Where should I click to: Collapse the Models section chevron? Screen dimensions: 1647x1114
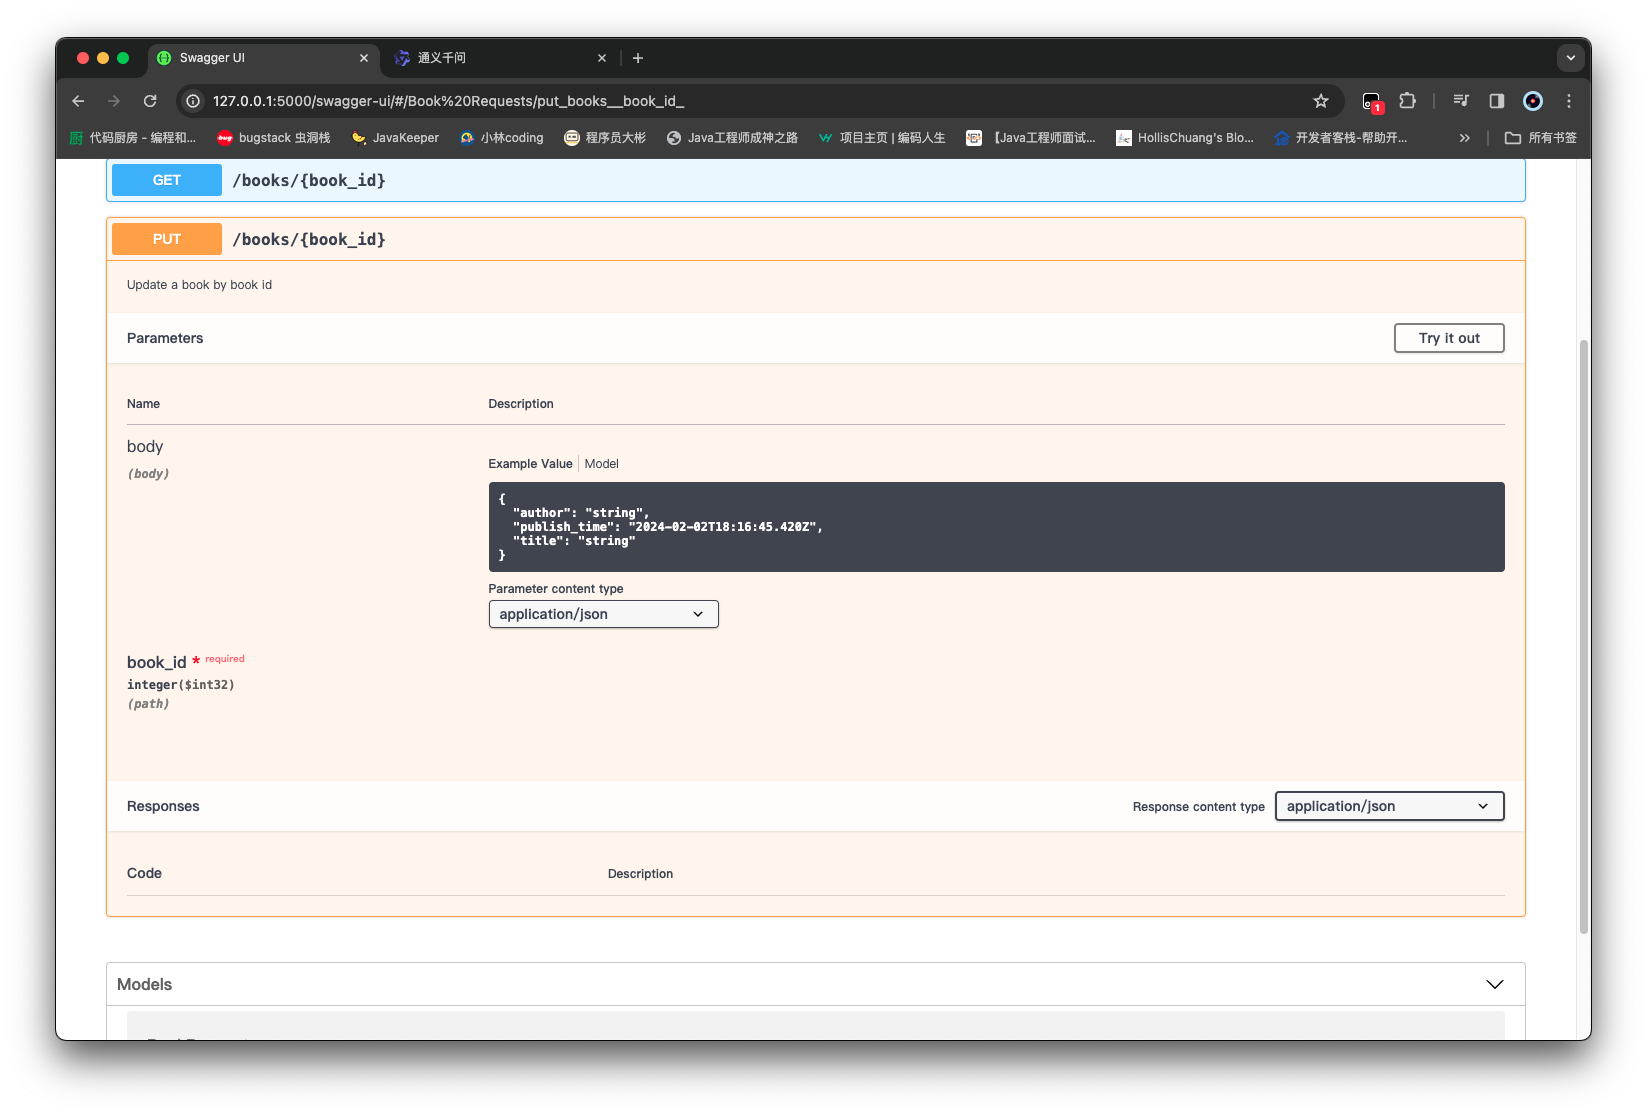[1495, 984]
